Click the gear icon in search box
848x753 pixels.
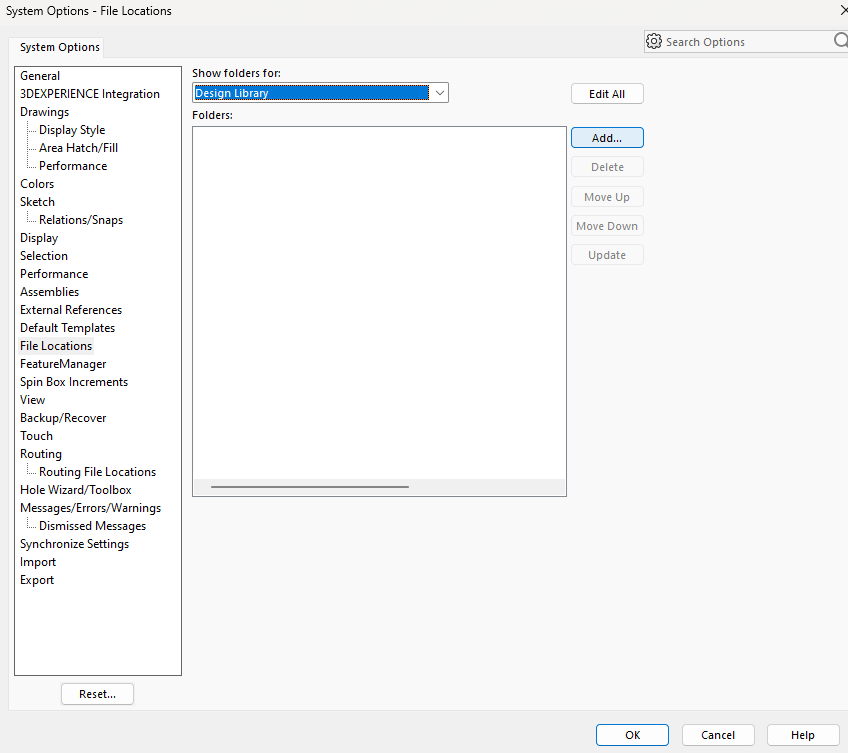point(654,42)
